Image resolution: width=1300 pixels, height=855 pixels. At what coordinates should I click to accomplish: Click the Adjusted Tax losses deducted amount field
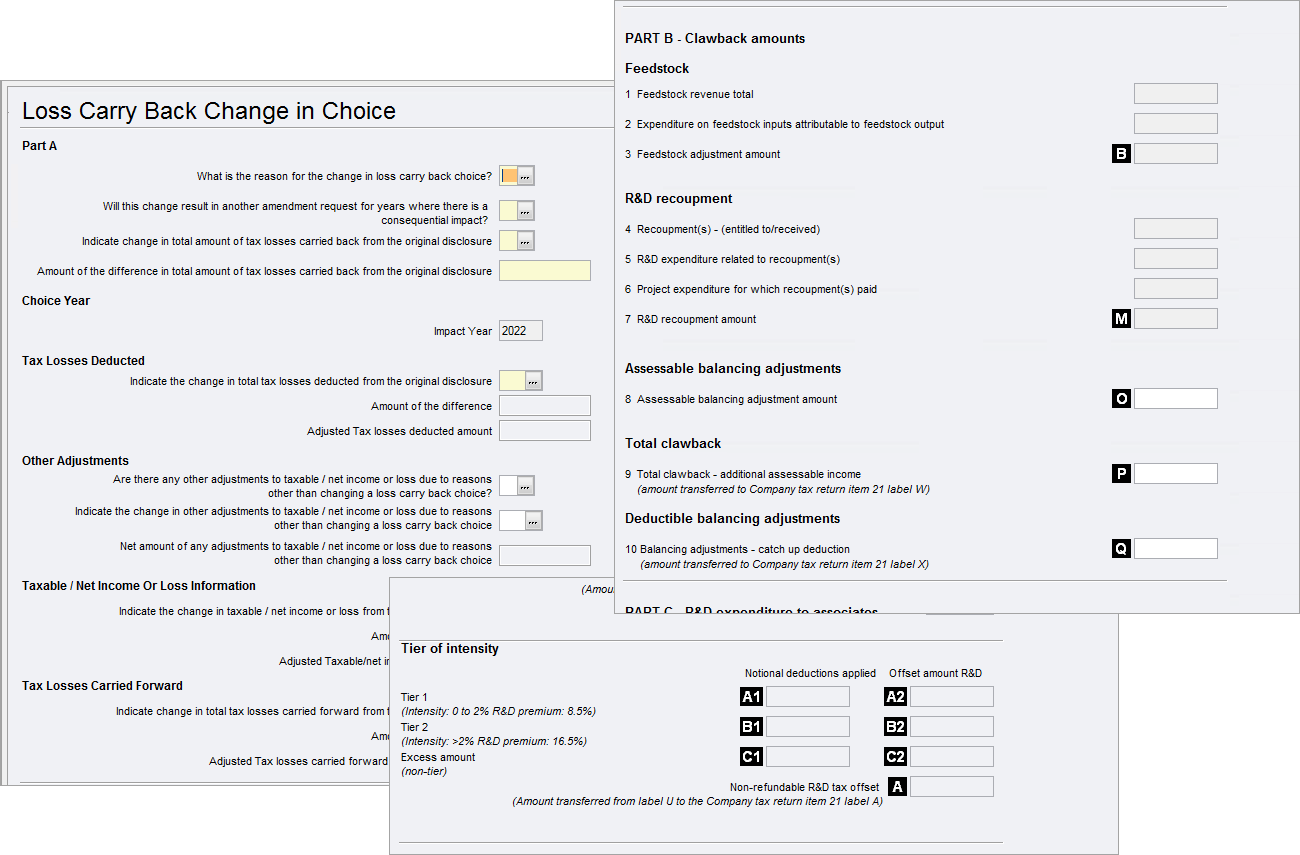point(545,430)
